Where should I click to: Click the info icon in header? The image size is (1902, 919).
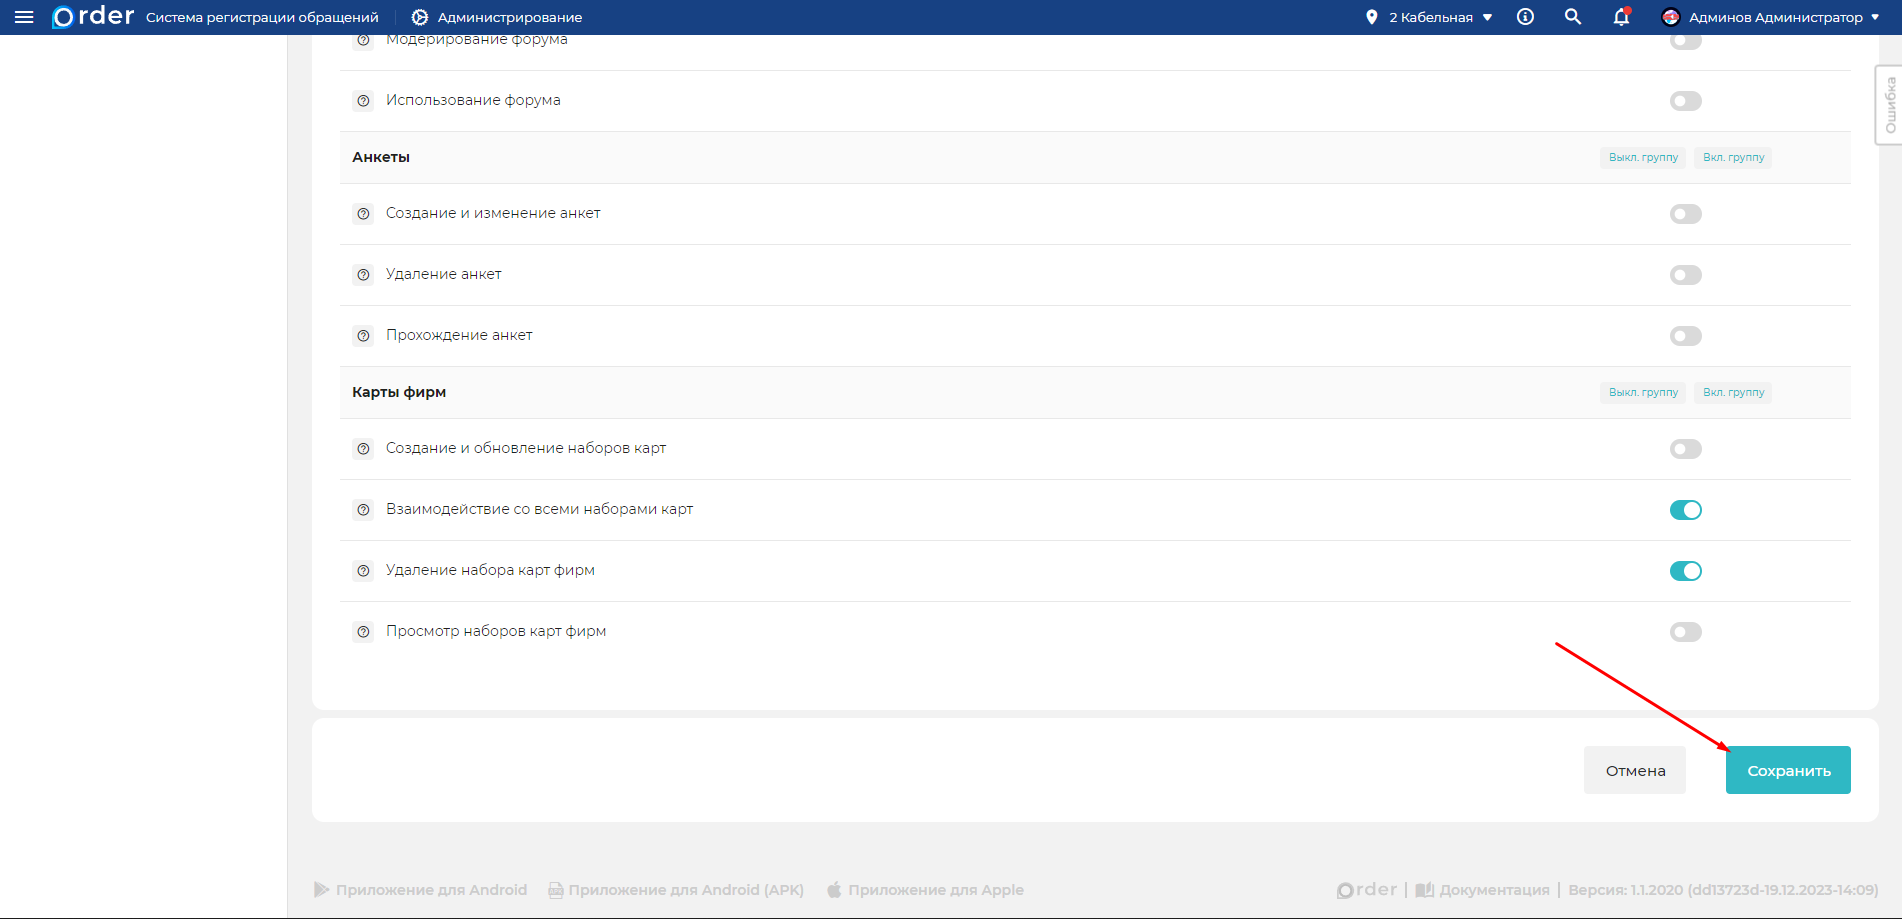[1525, 17]
